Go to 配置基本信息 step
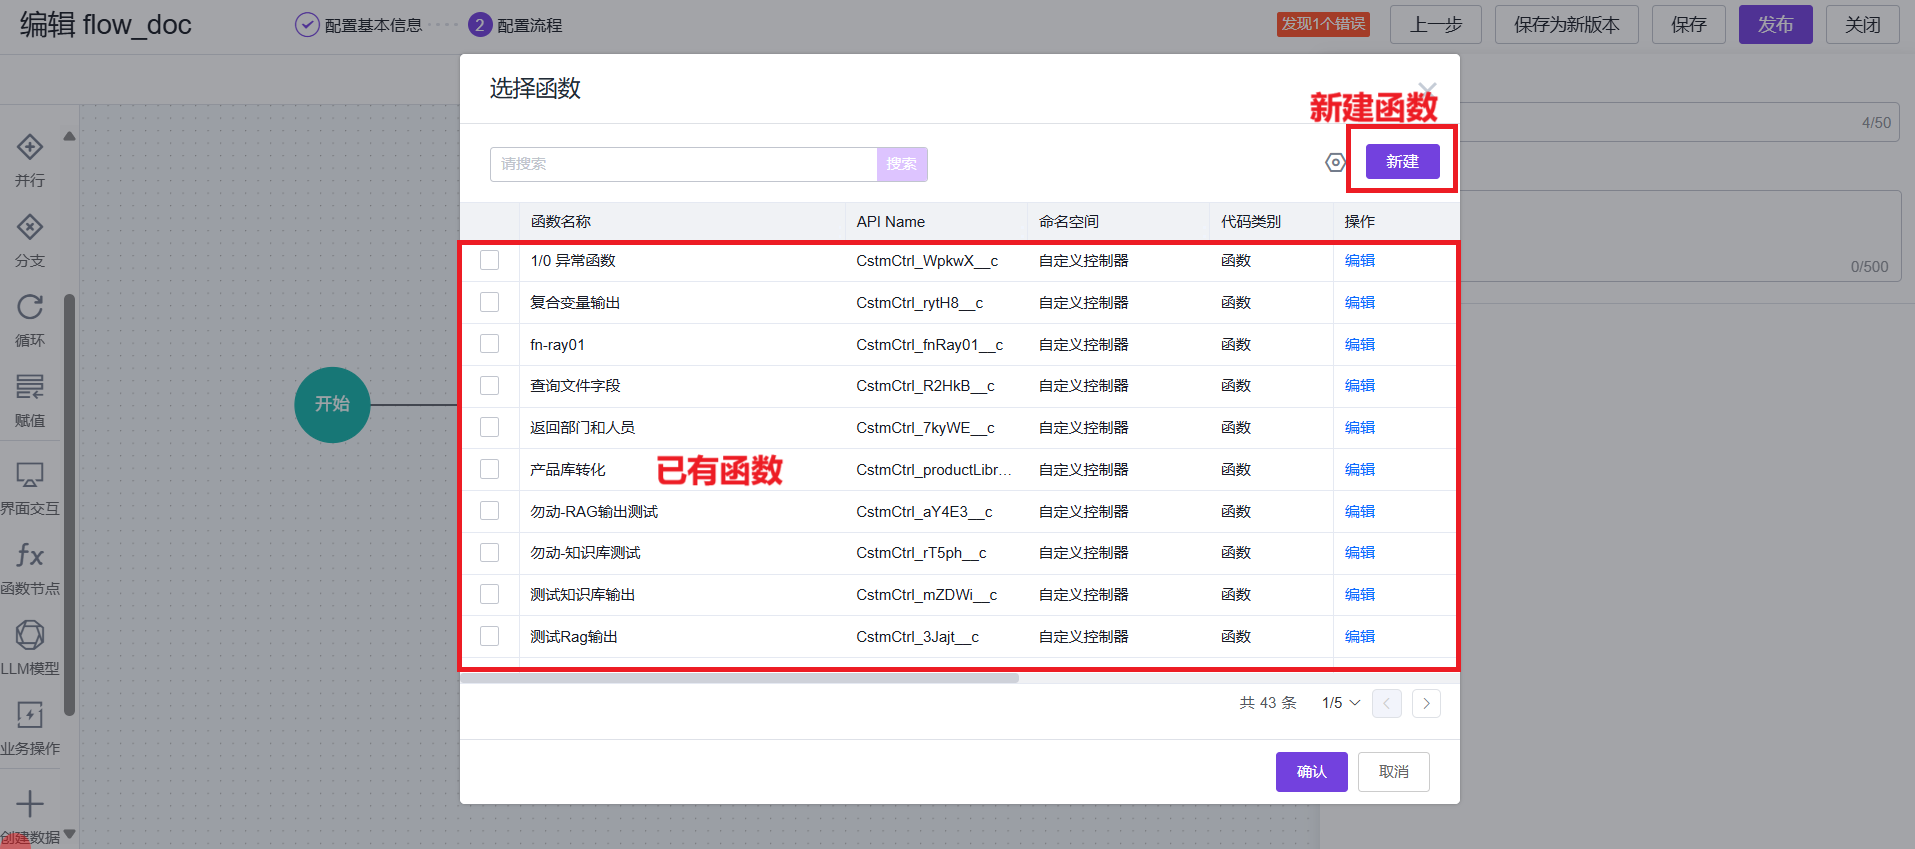 [359, 25]
